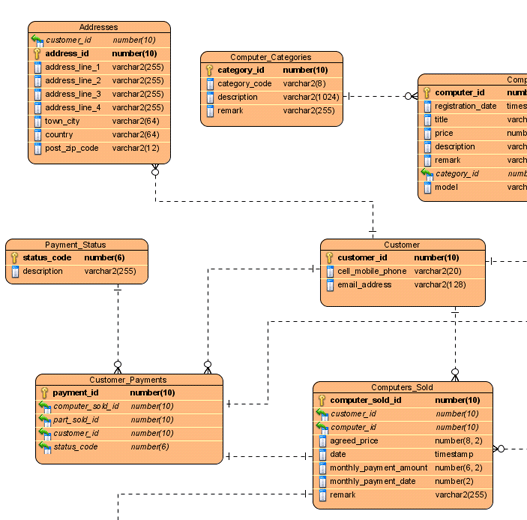Select the column icon beside Payment_Status description
527x520 pixels.
15,271
